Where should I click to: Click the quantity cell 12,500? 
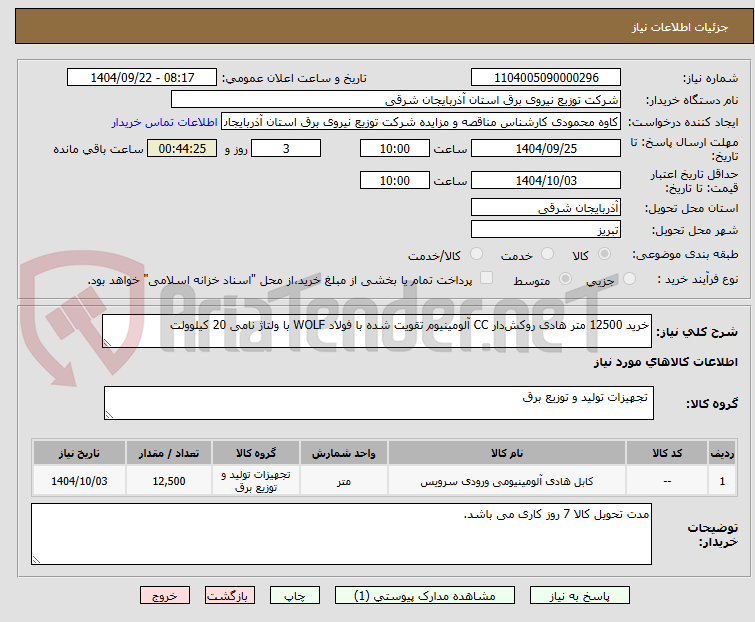169,481
